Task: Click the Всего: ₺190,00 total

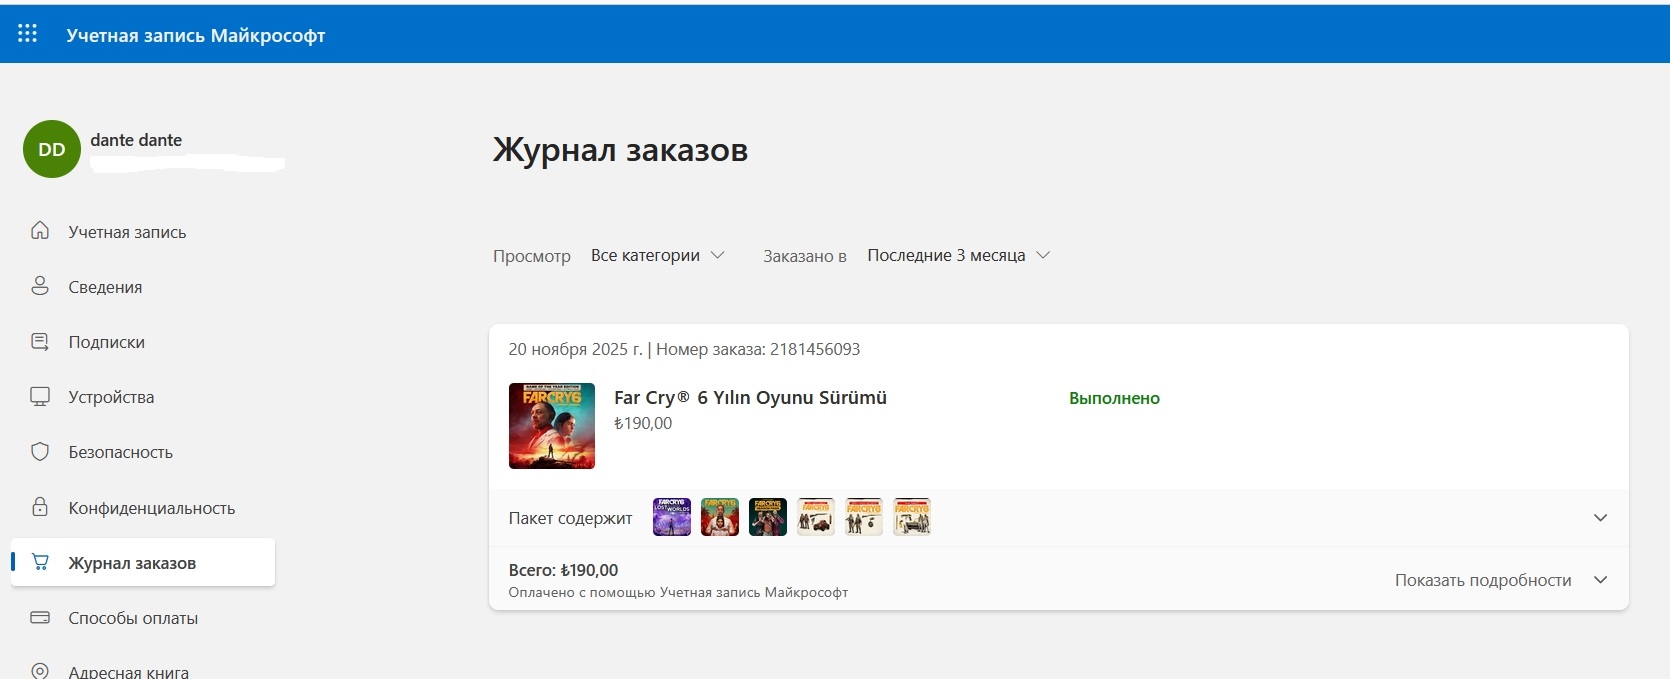Action: [x=563, y=570]
